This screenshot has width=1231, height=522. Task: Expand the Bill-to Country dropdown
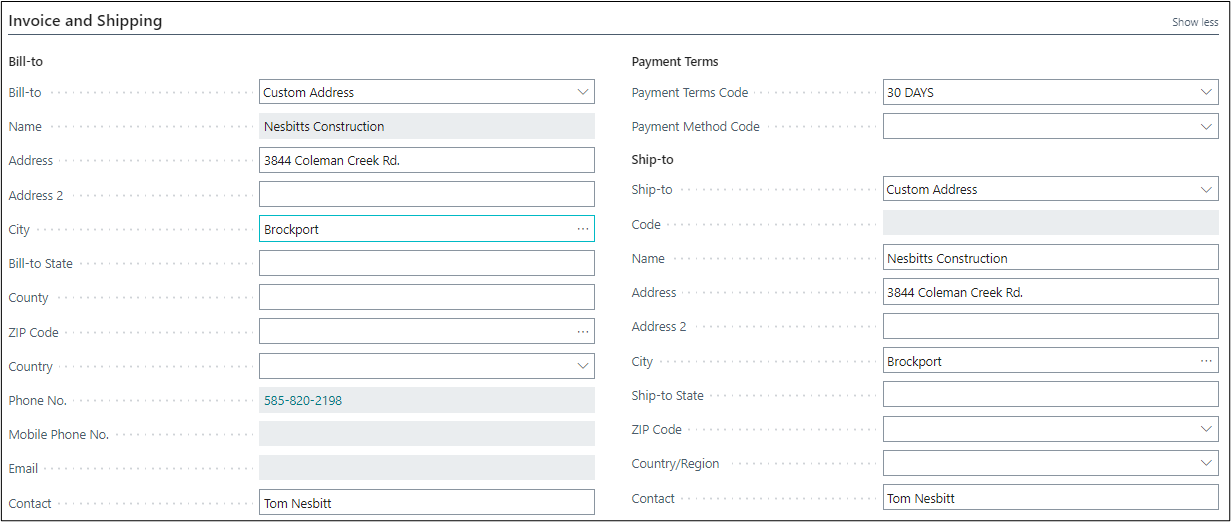coord(583,366)
